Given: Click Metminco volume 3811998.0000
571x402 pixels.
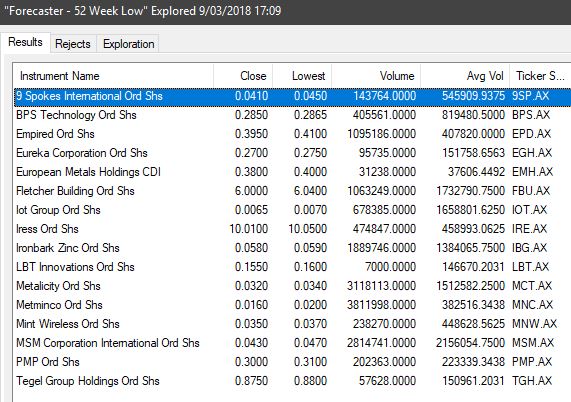Looking at the screenshot, I should click(x=382, y=305).
